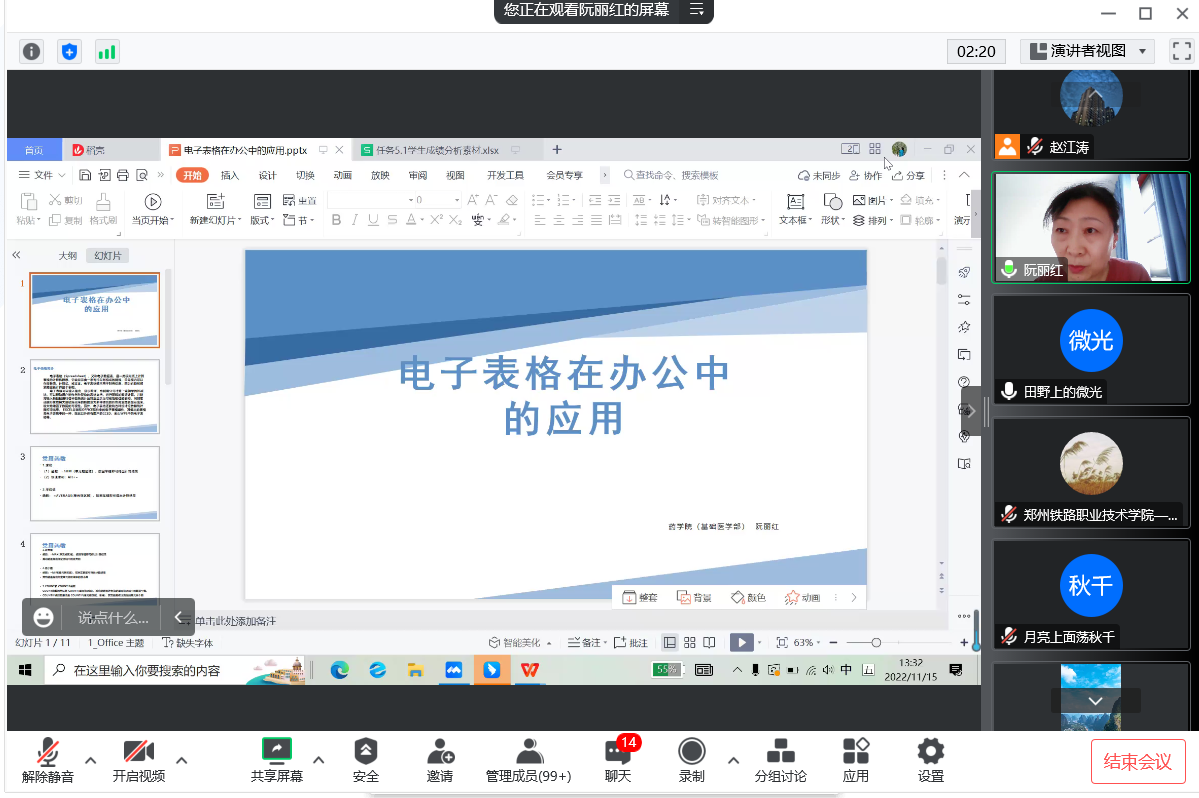
Task: Open the Security (安全) panel
Action: point(366,761)
